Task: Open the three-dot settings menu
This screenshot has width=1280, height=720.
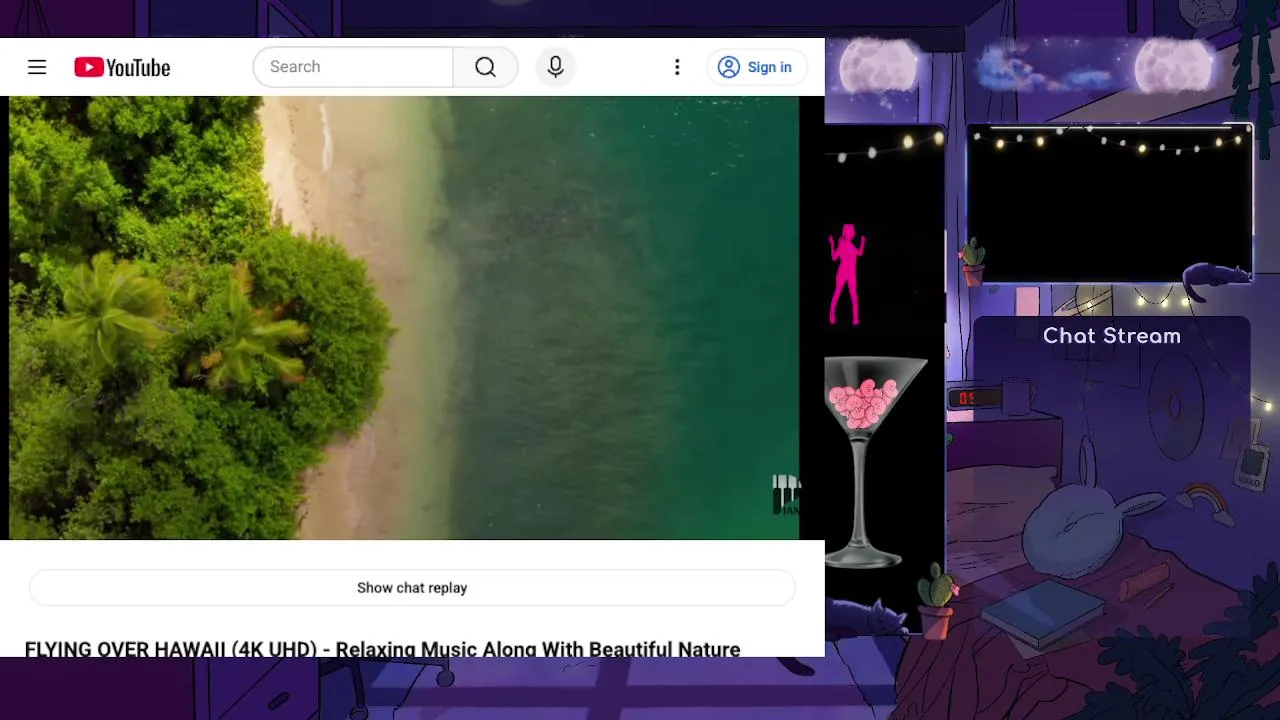Action: click(x=677, y=67)
